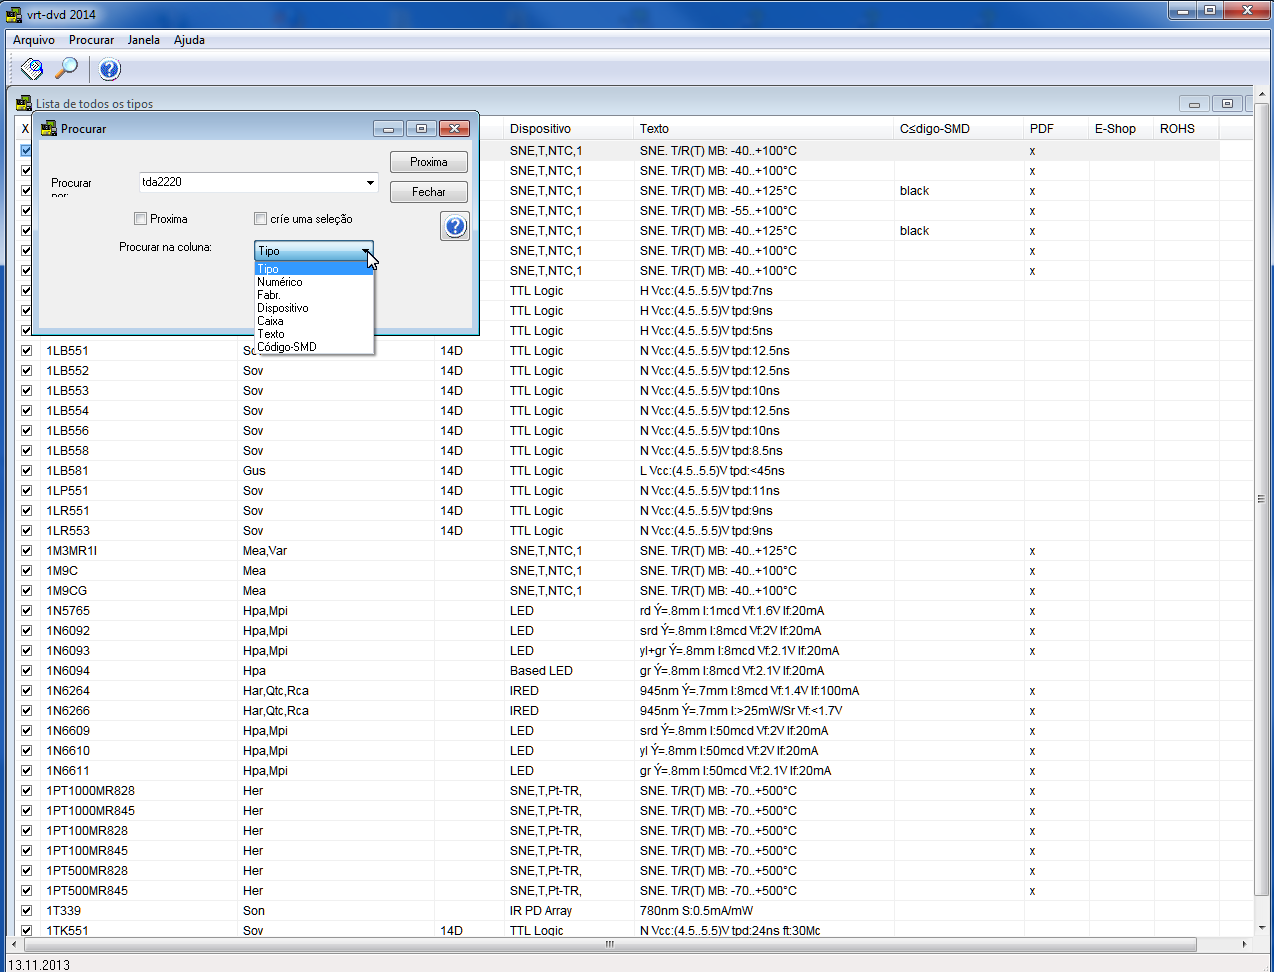Click the Fechar button
Screen dimensions: 1274x972
(x=429, y=192)
